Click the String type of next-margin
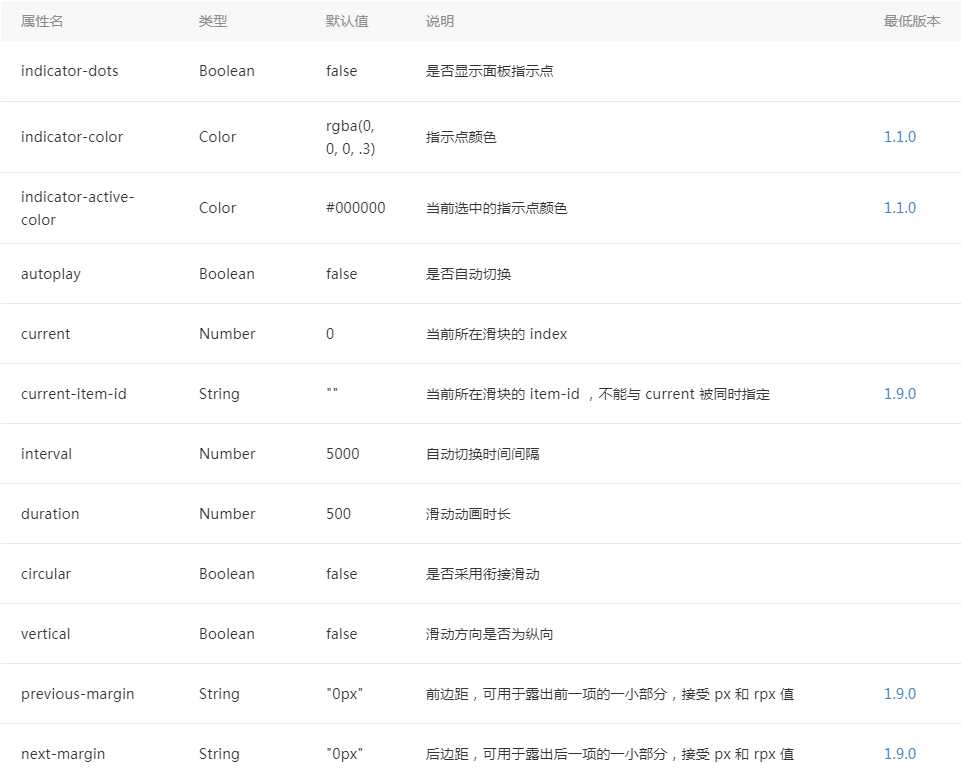 [219, 755]
